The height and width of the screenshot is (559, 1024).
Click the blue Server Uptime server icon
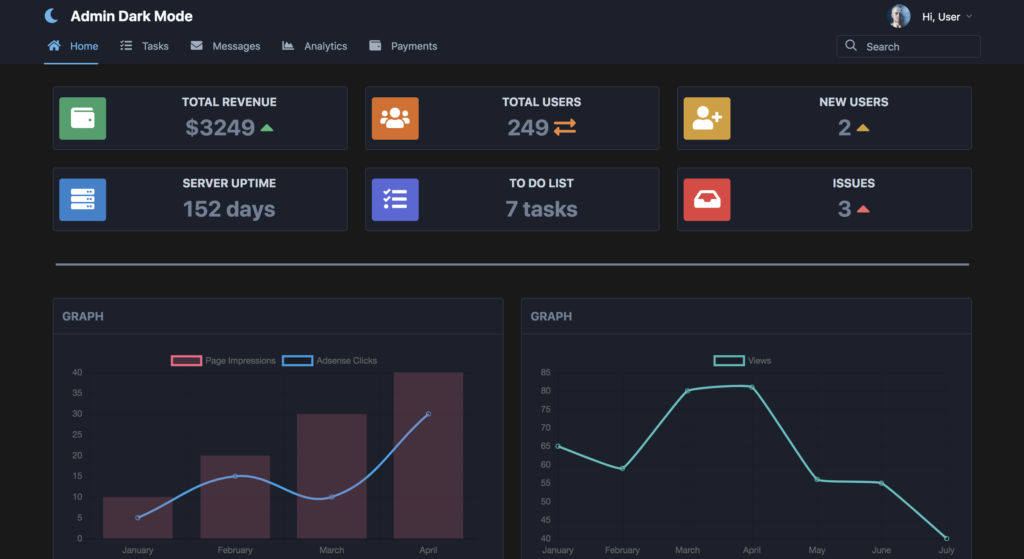pos(82,200)
